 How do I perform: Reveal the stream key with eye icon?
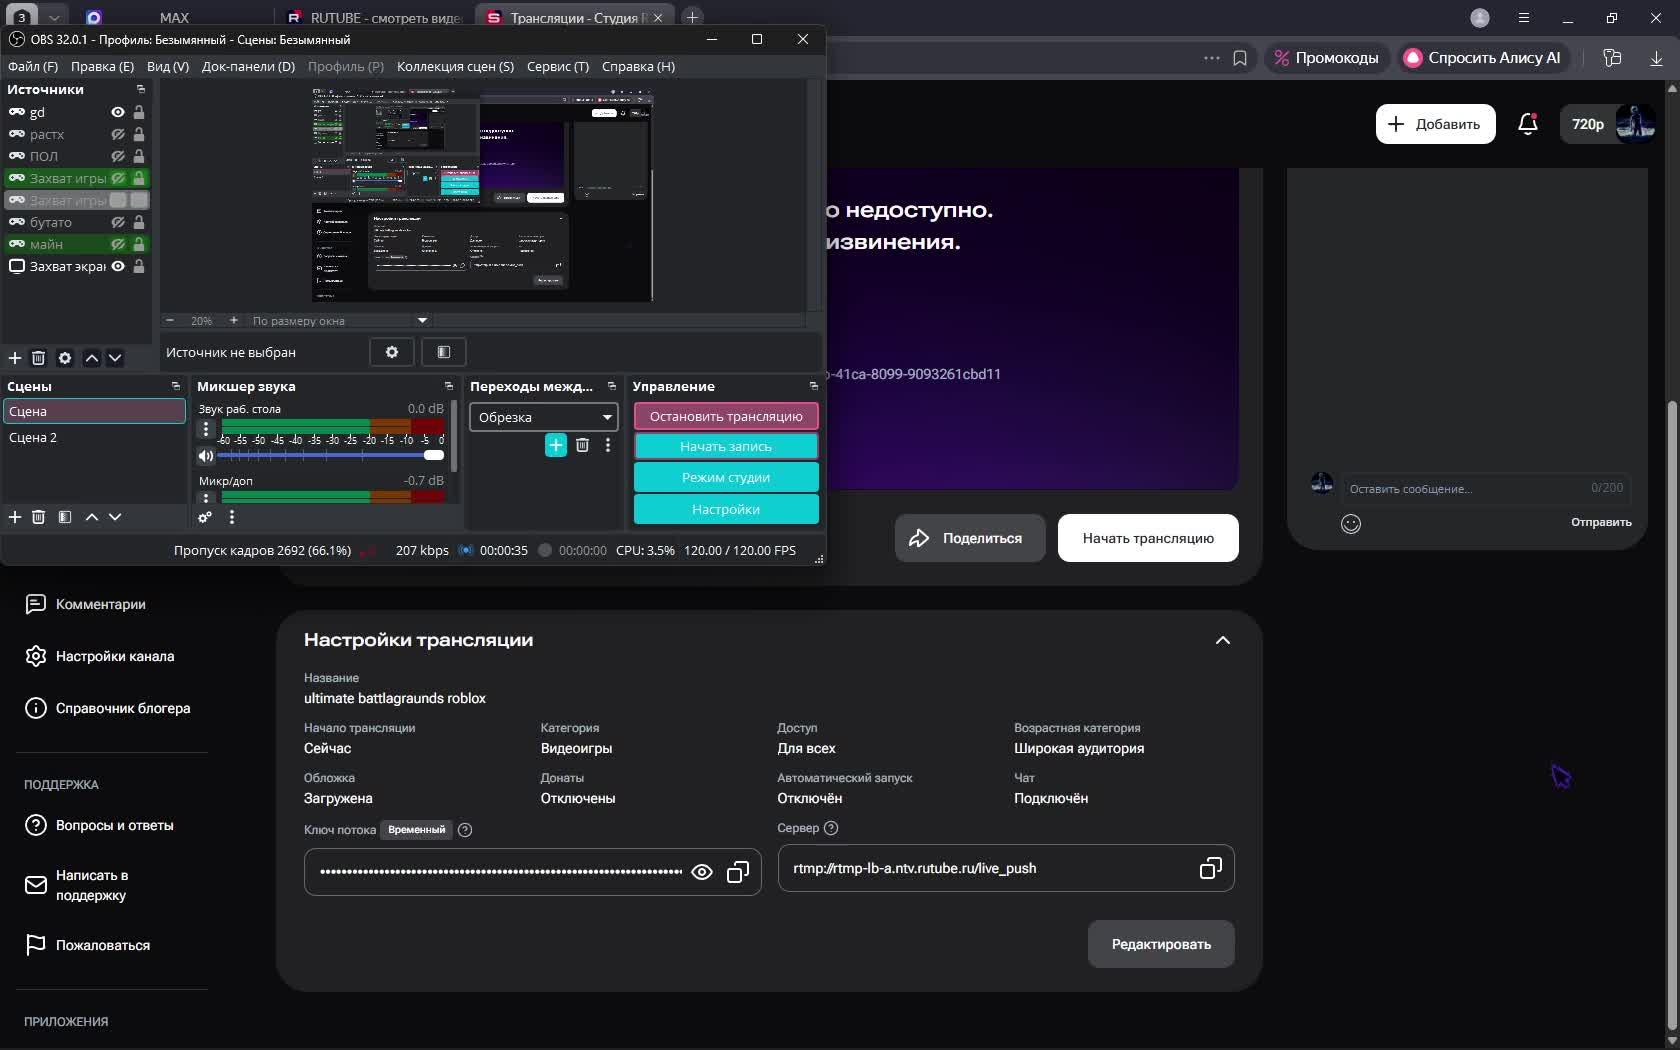click(x=702, y=872)
